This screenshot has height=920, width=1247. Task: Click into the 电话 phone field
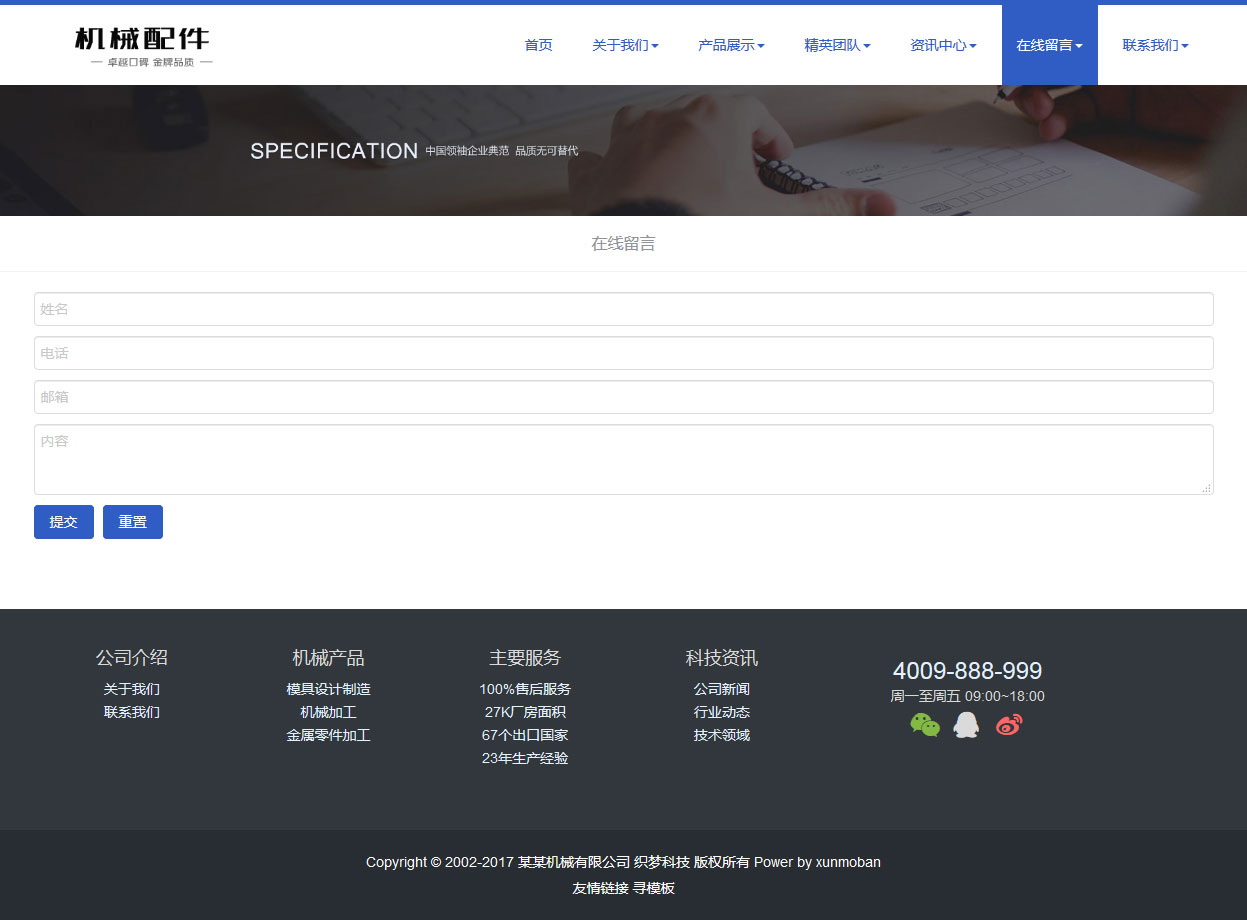623,353
